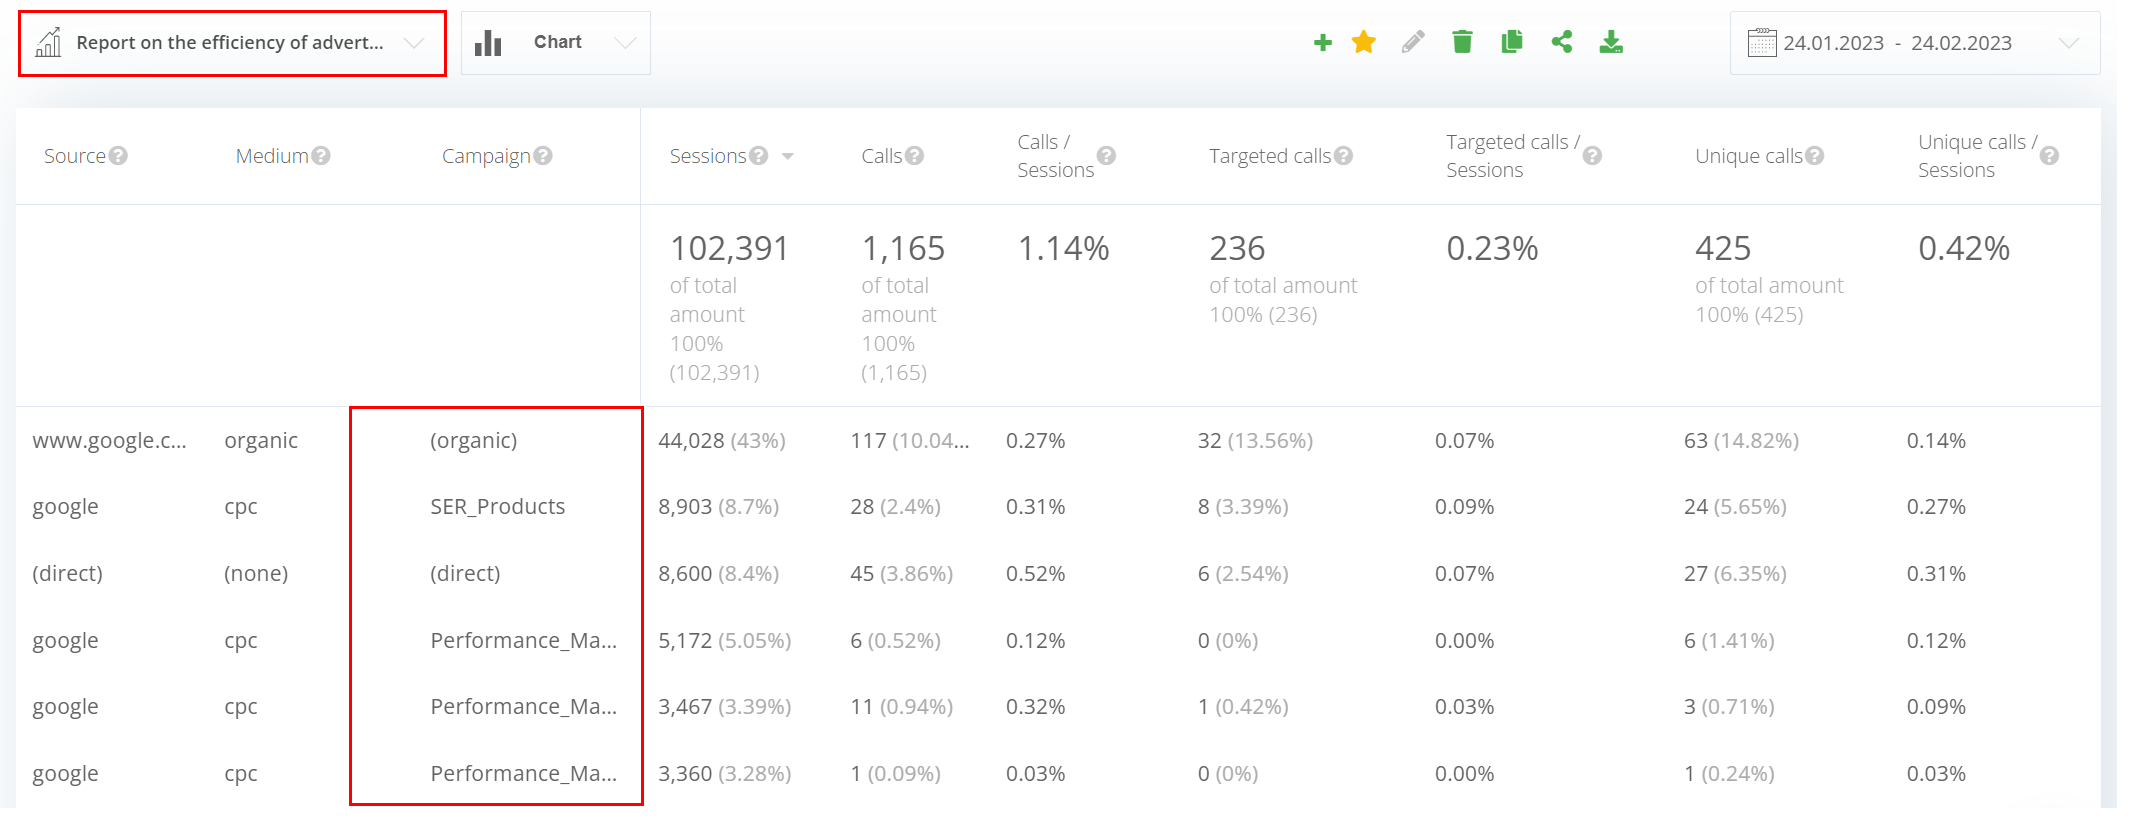Sort by Source column header

coord(75,156)
